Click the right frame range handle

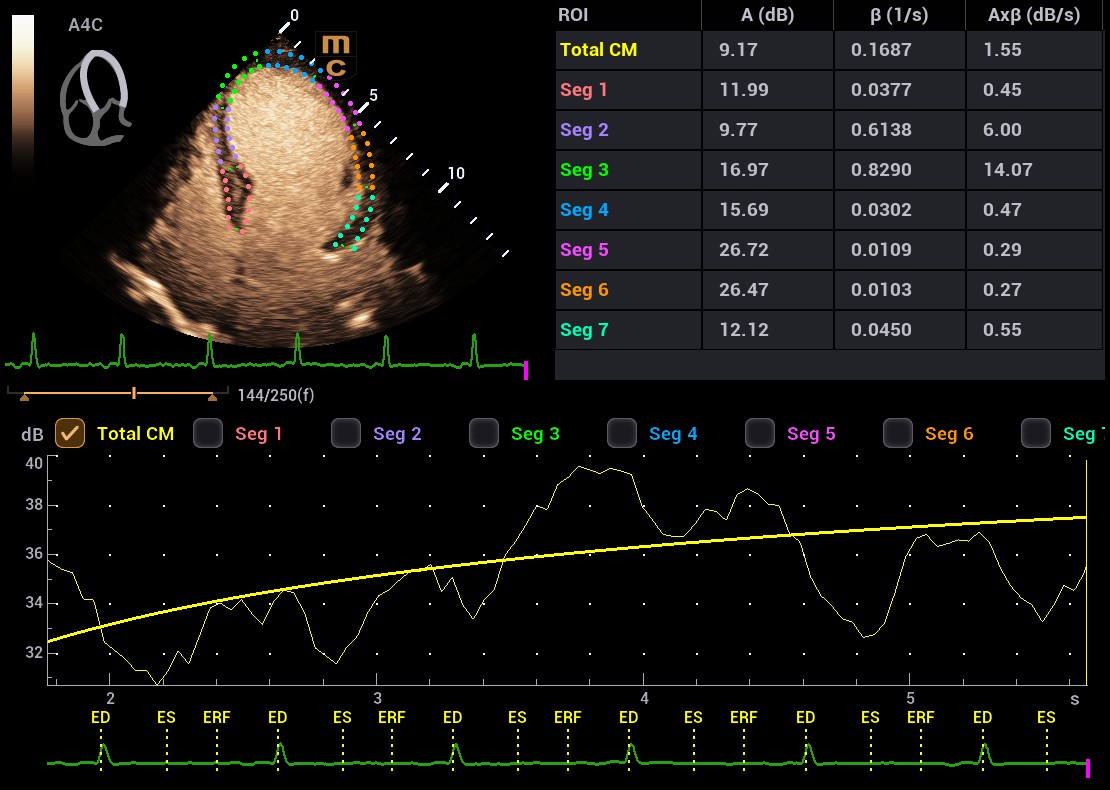click(212, 397)
